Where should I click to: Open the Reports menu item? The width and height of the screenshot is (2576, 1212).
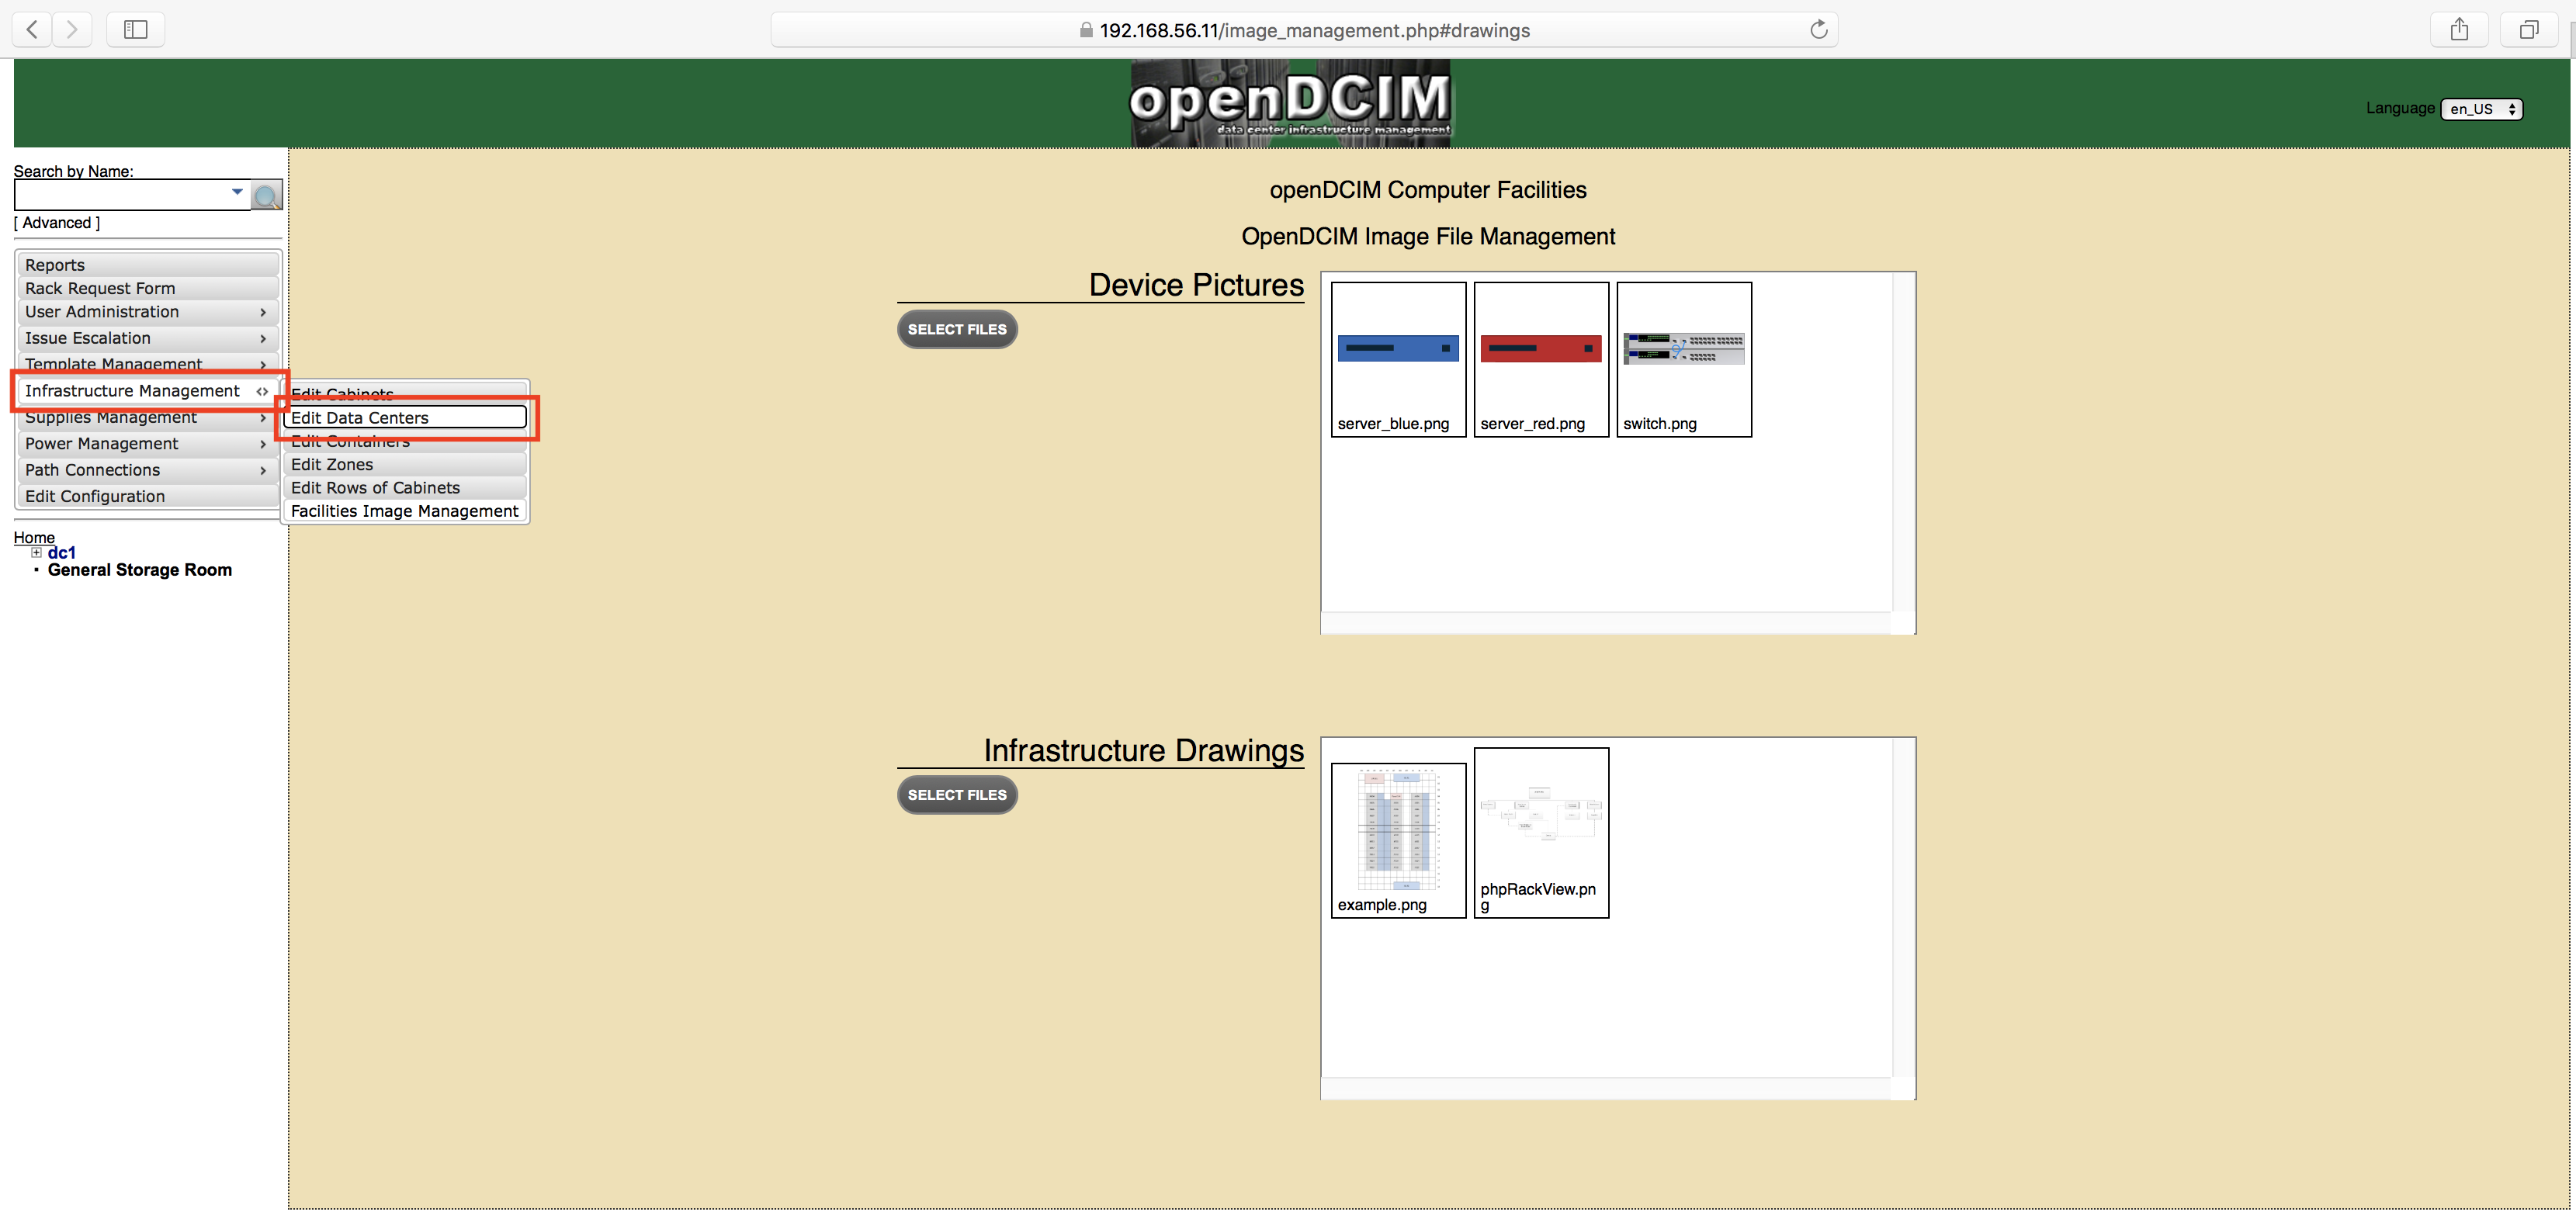coord(148,265)
